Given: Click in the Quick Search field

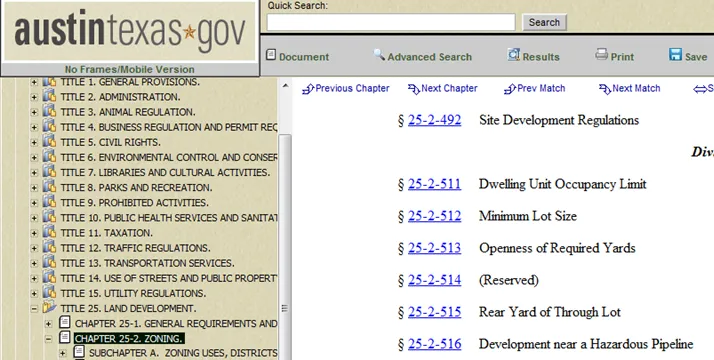Looking at the screenshot, I should (391, 22).
